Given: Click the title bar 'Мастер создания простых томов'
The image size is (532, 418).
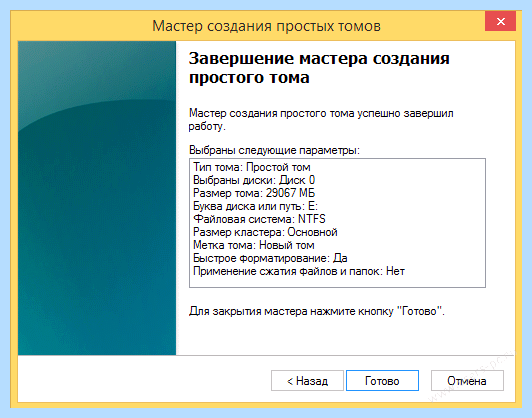Looking at the screenshot, I should click(x=266, y=26).
